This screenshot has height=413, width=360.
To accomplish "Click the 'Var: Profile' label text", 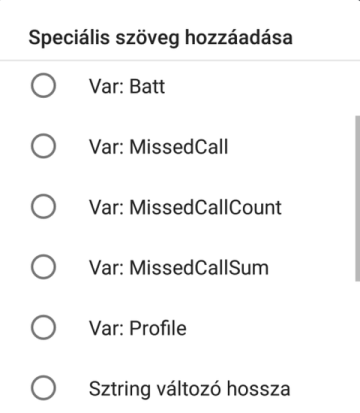I will [x=137, y=328].
